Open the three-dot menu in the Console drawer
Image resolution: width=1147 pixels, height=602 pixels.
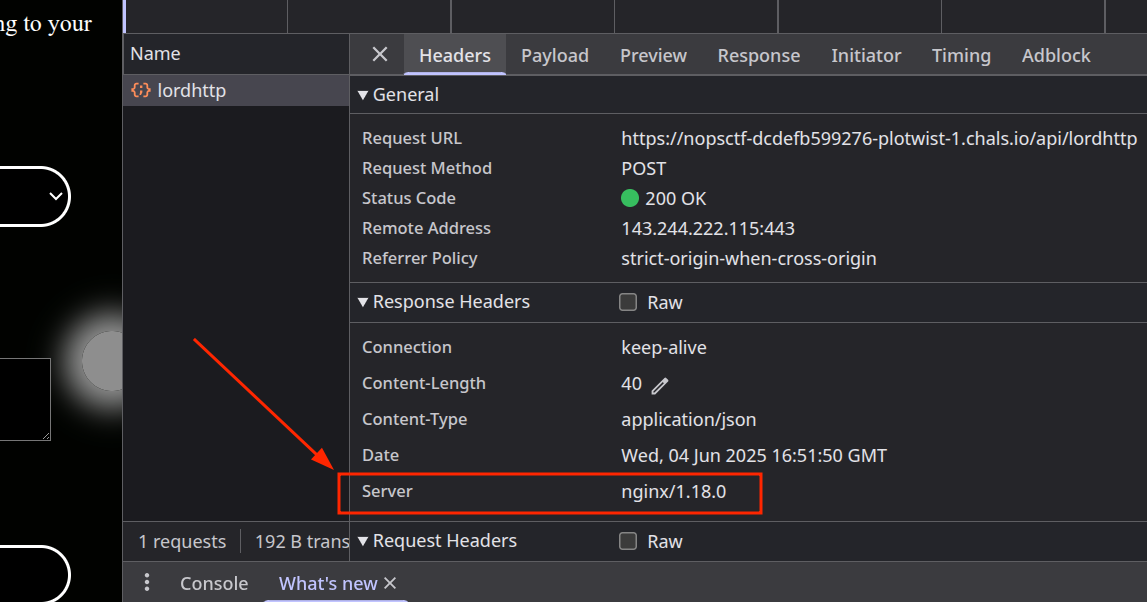(x=146, y=582)
